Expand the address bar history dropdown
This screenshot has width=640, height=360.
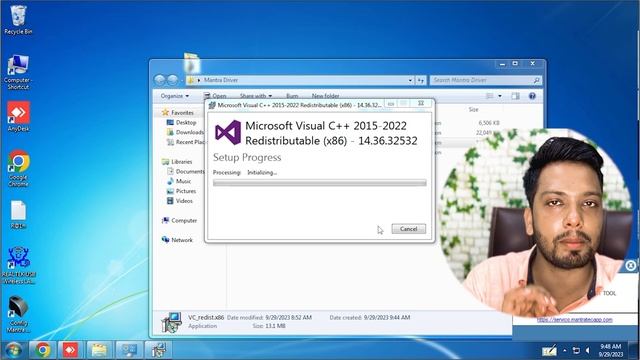click(x=410, y=80)
